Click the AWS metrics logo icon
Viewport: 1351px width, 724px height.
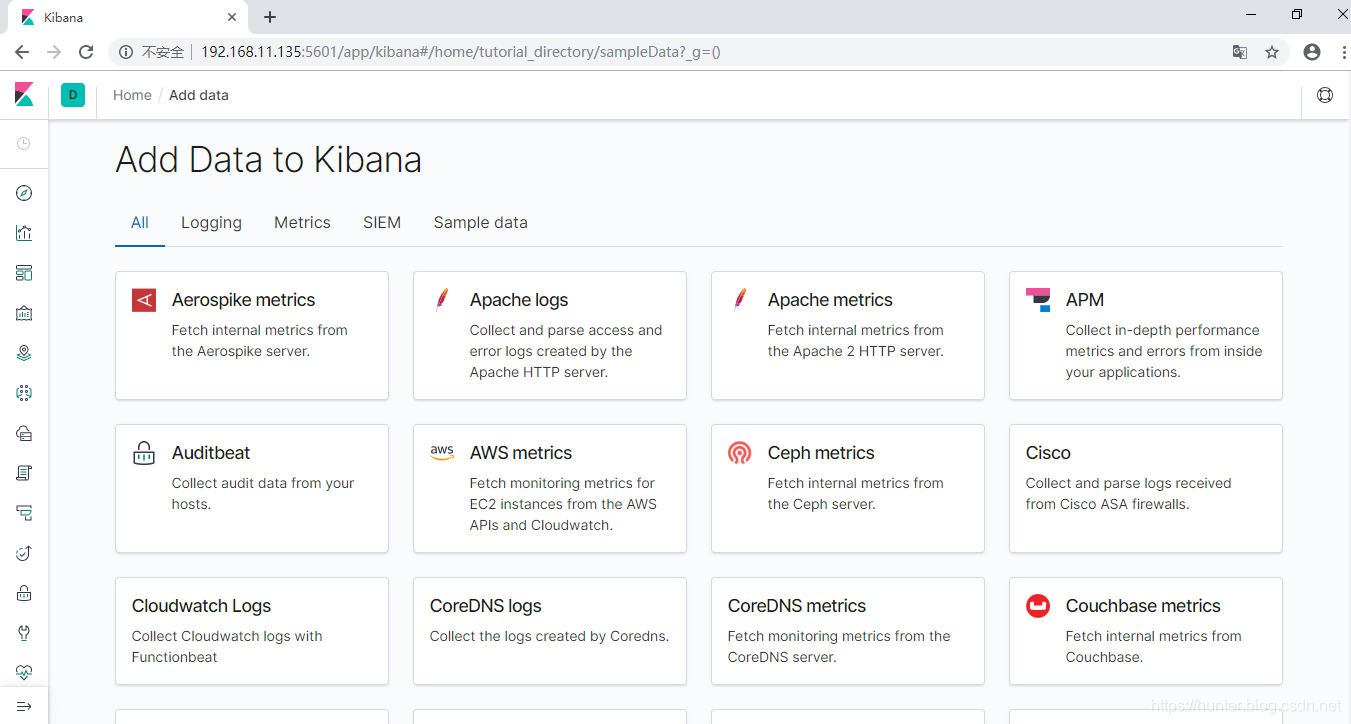click(x=442, y=452)
